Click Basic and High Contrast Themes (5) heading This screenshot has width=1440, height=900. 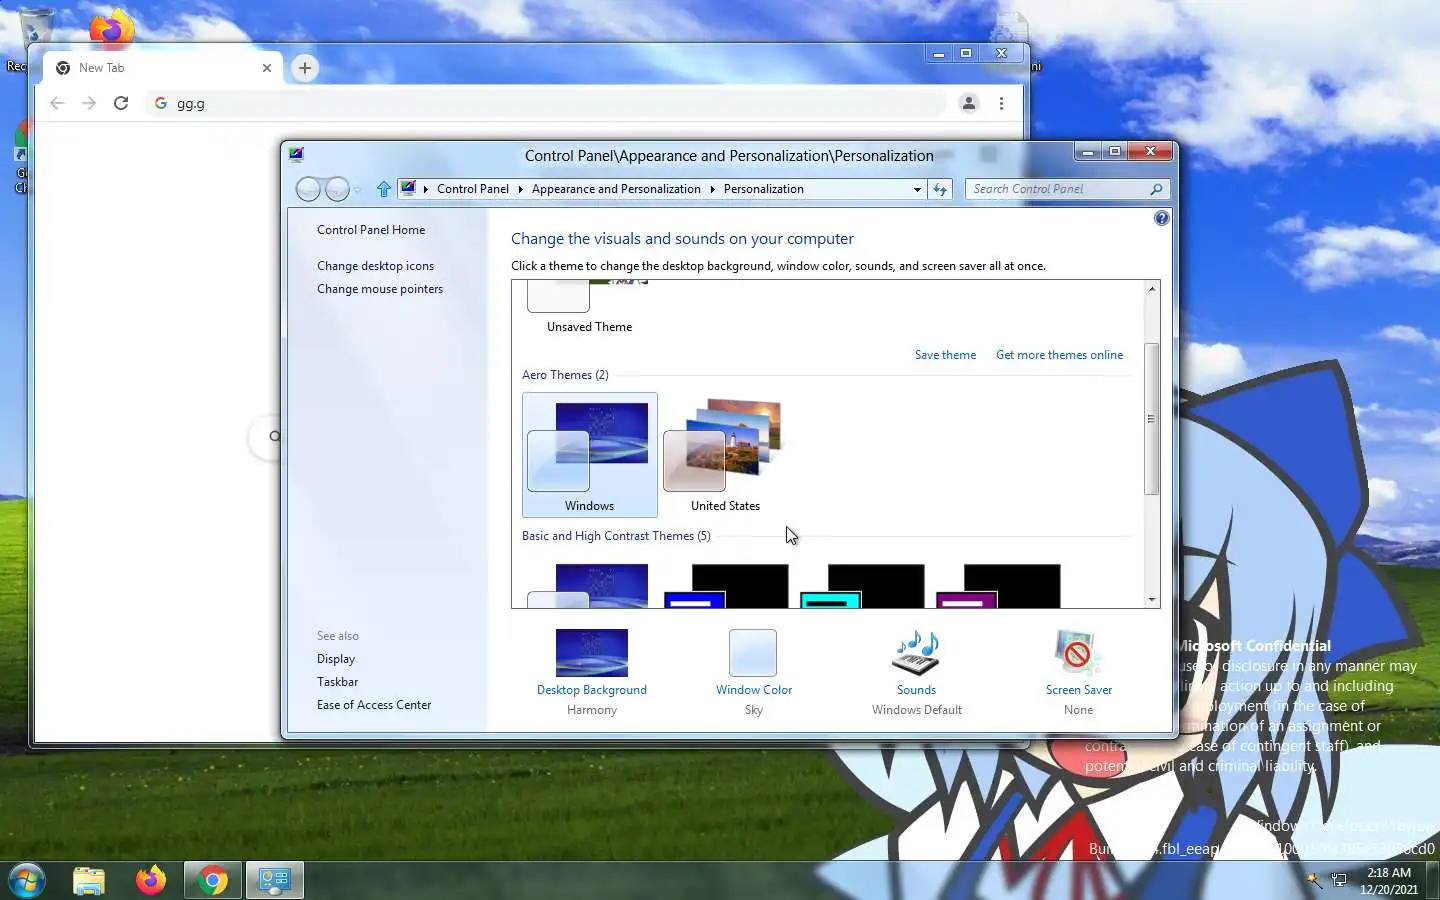pyautogui.click(x=616, y=536)
